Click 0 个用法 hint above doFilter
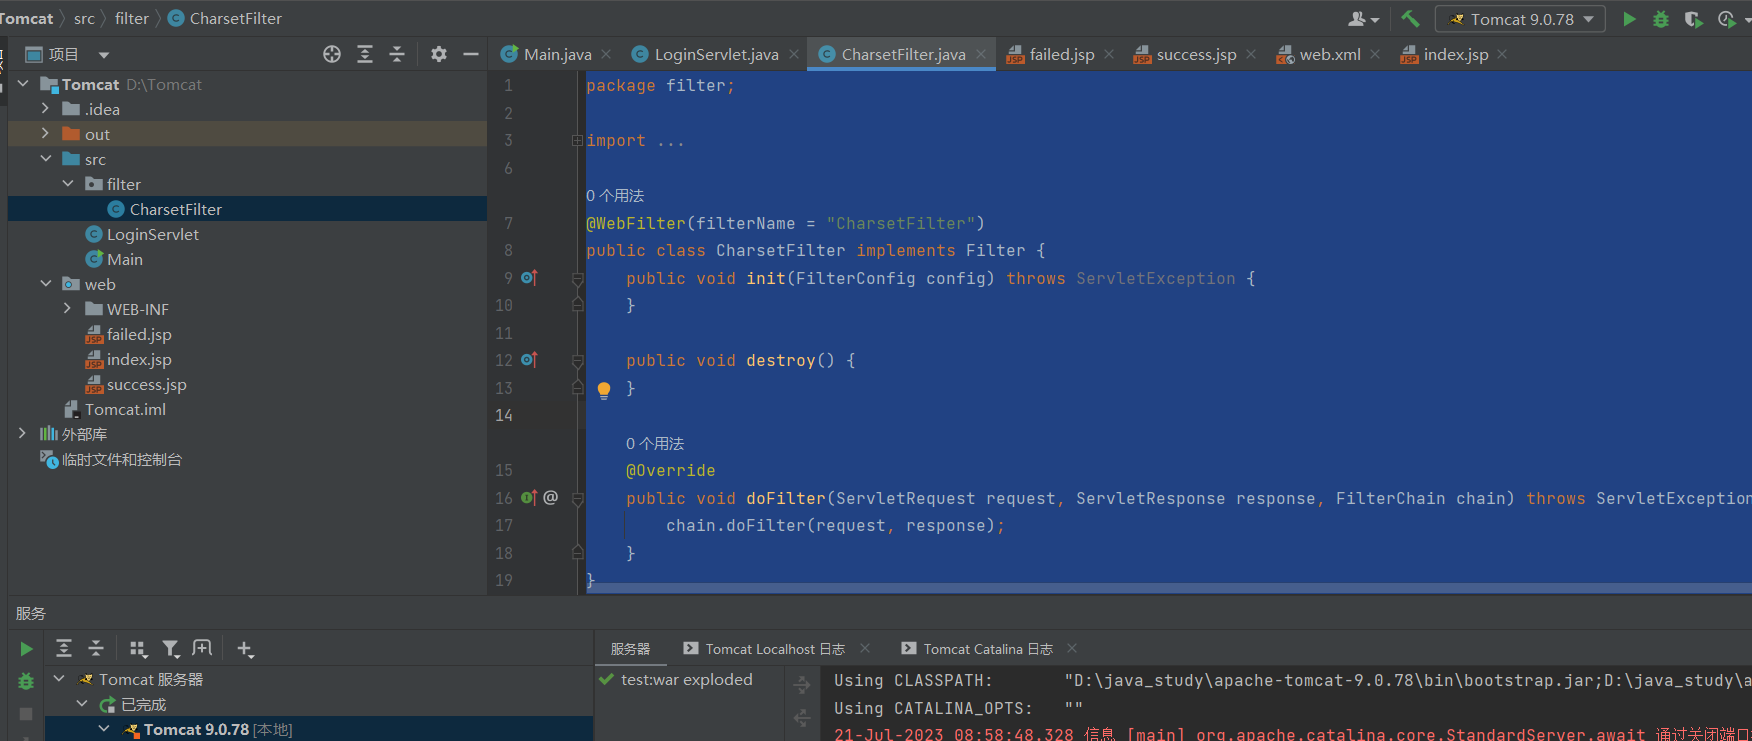 tap(655, 443)
